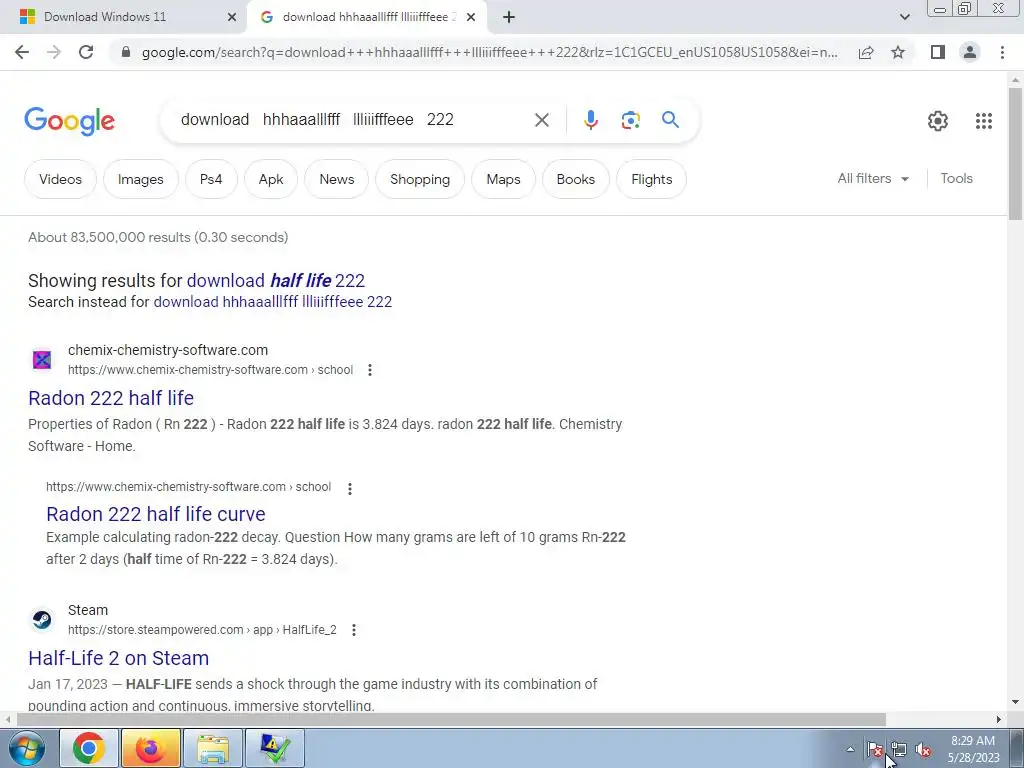Click the chemix-chemistry-software site favicon
This screenshot has height=768, width=1024.
(42, 359)
